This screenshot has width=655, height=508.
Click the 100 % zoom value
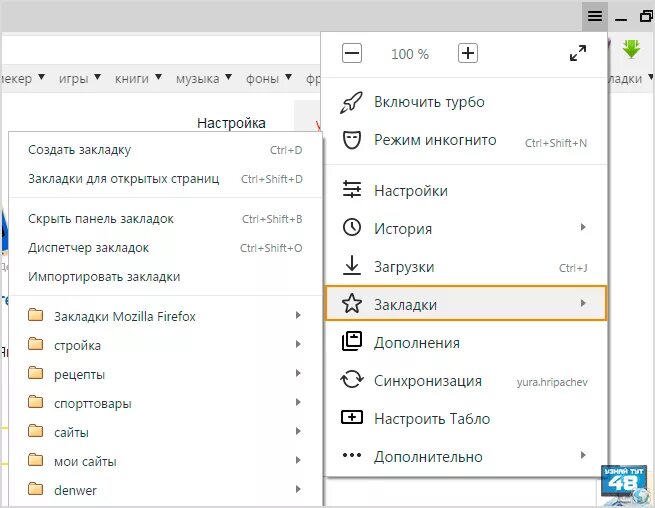tap(410, 54)
